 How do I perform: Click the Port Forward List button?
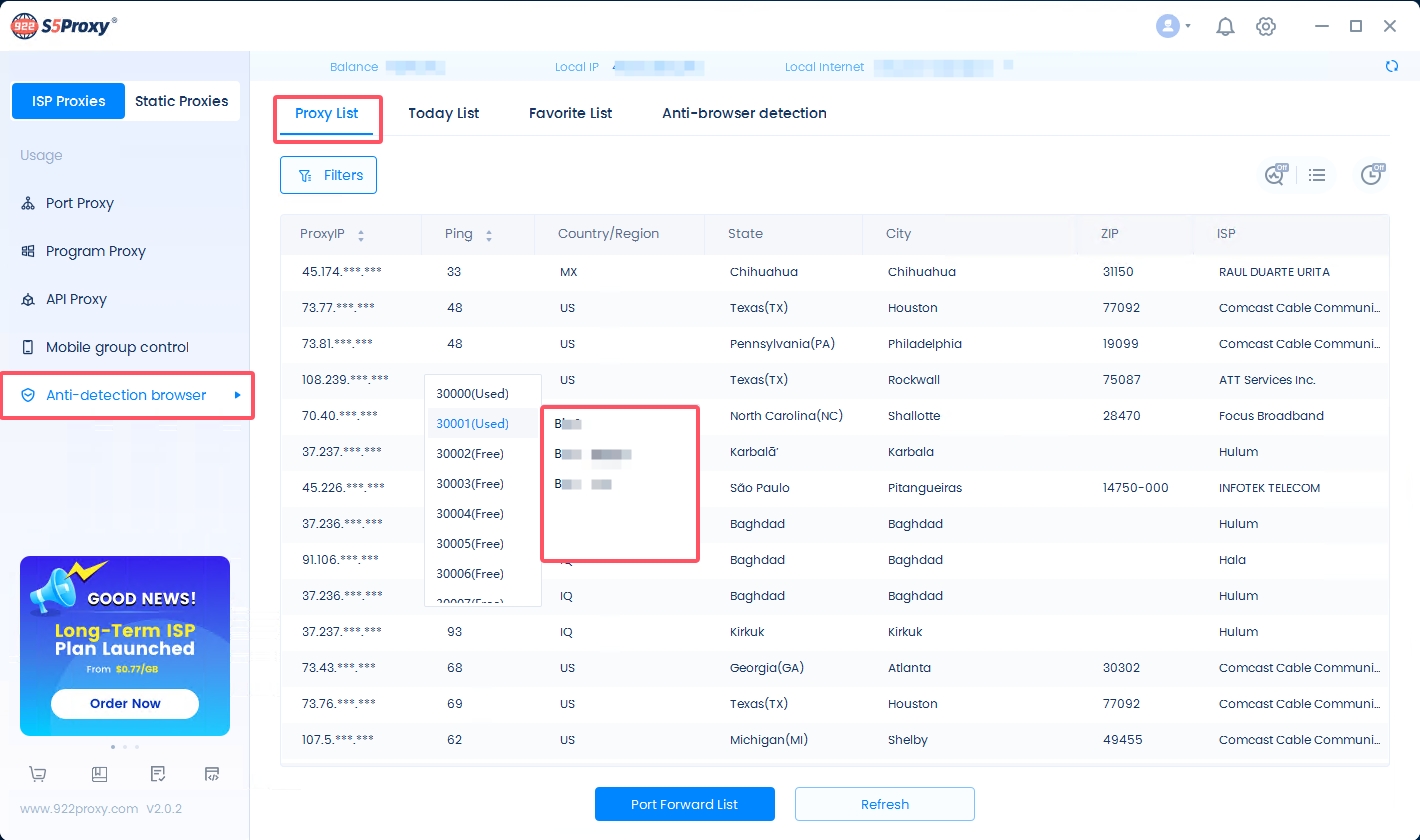(684, 804)
